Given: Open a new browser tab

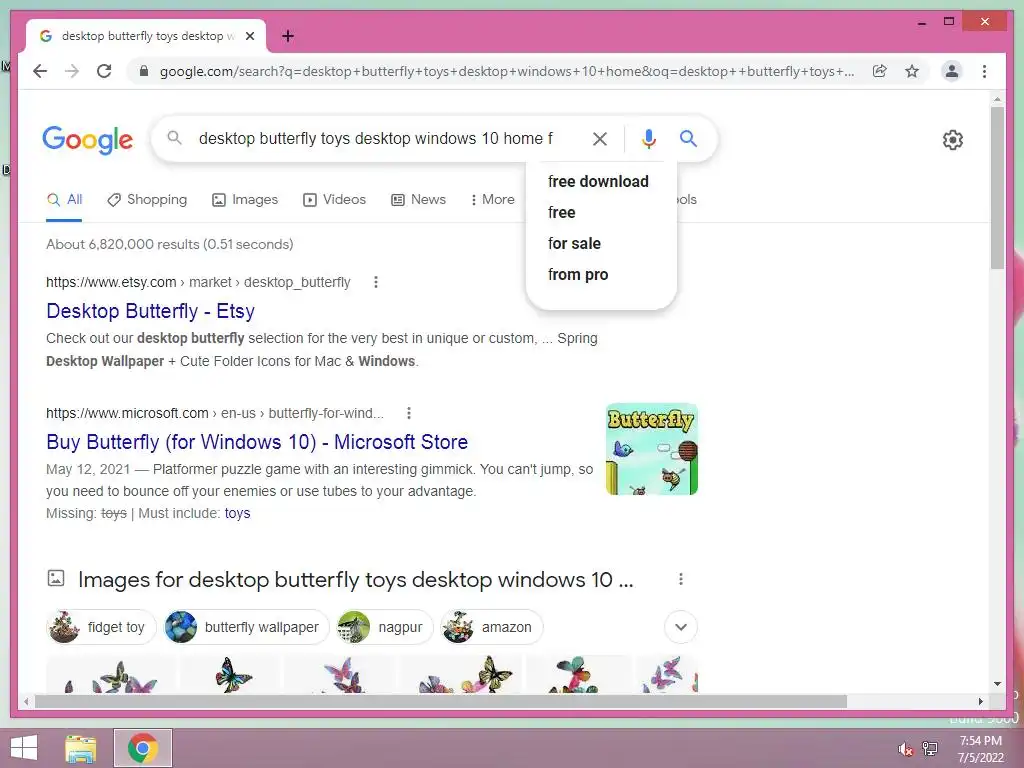Looking at the screenshot, I should (x=287, y=36).
